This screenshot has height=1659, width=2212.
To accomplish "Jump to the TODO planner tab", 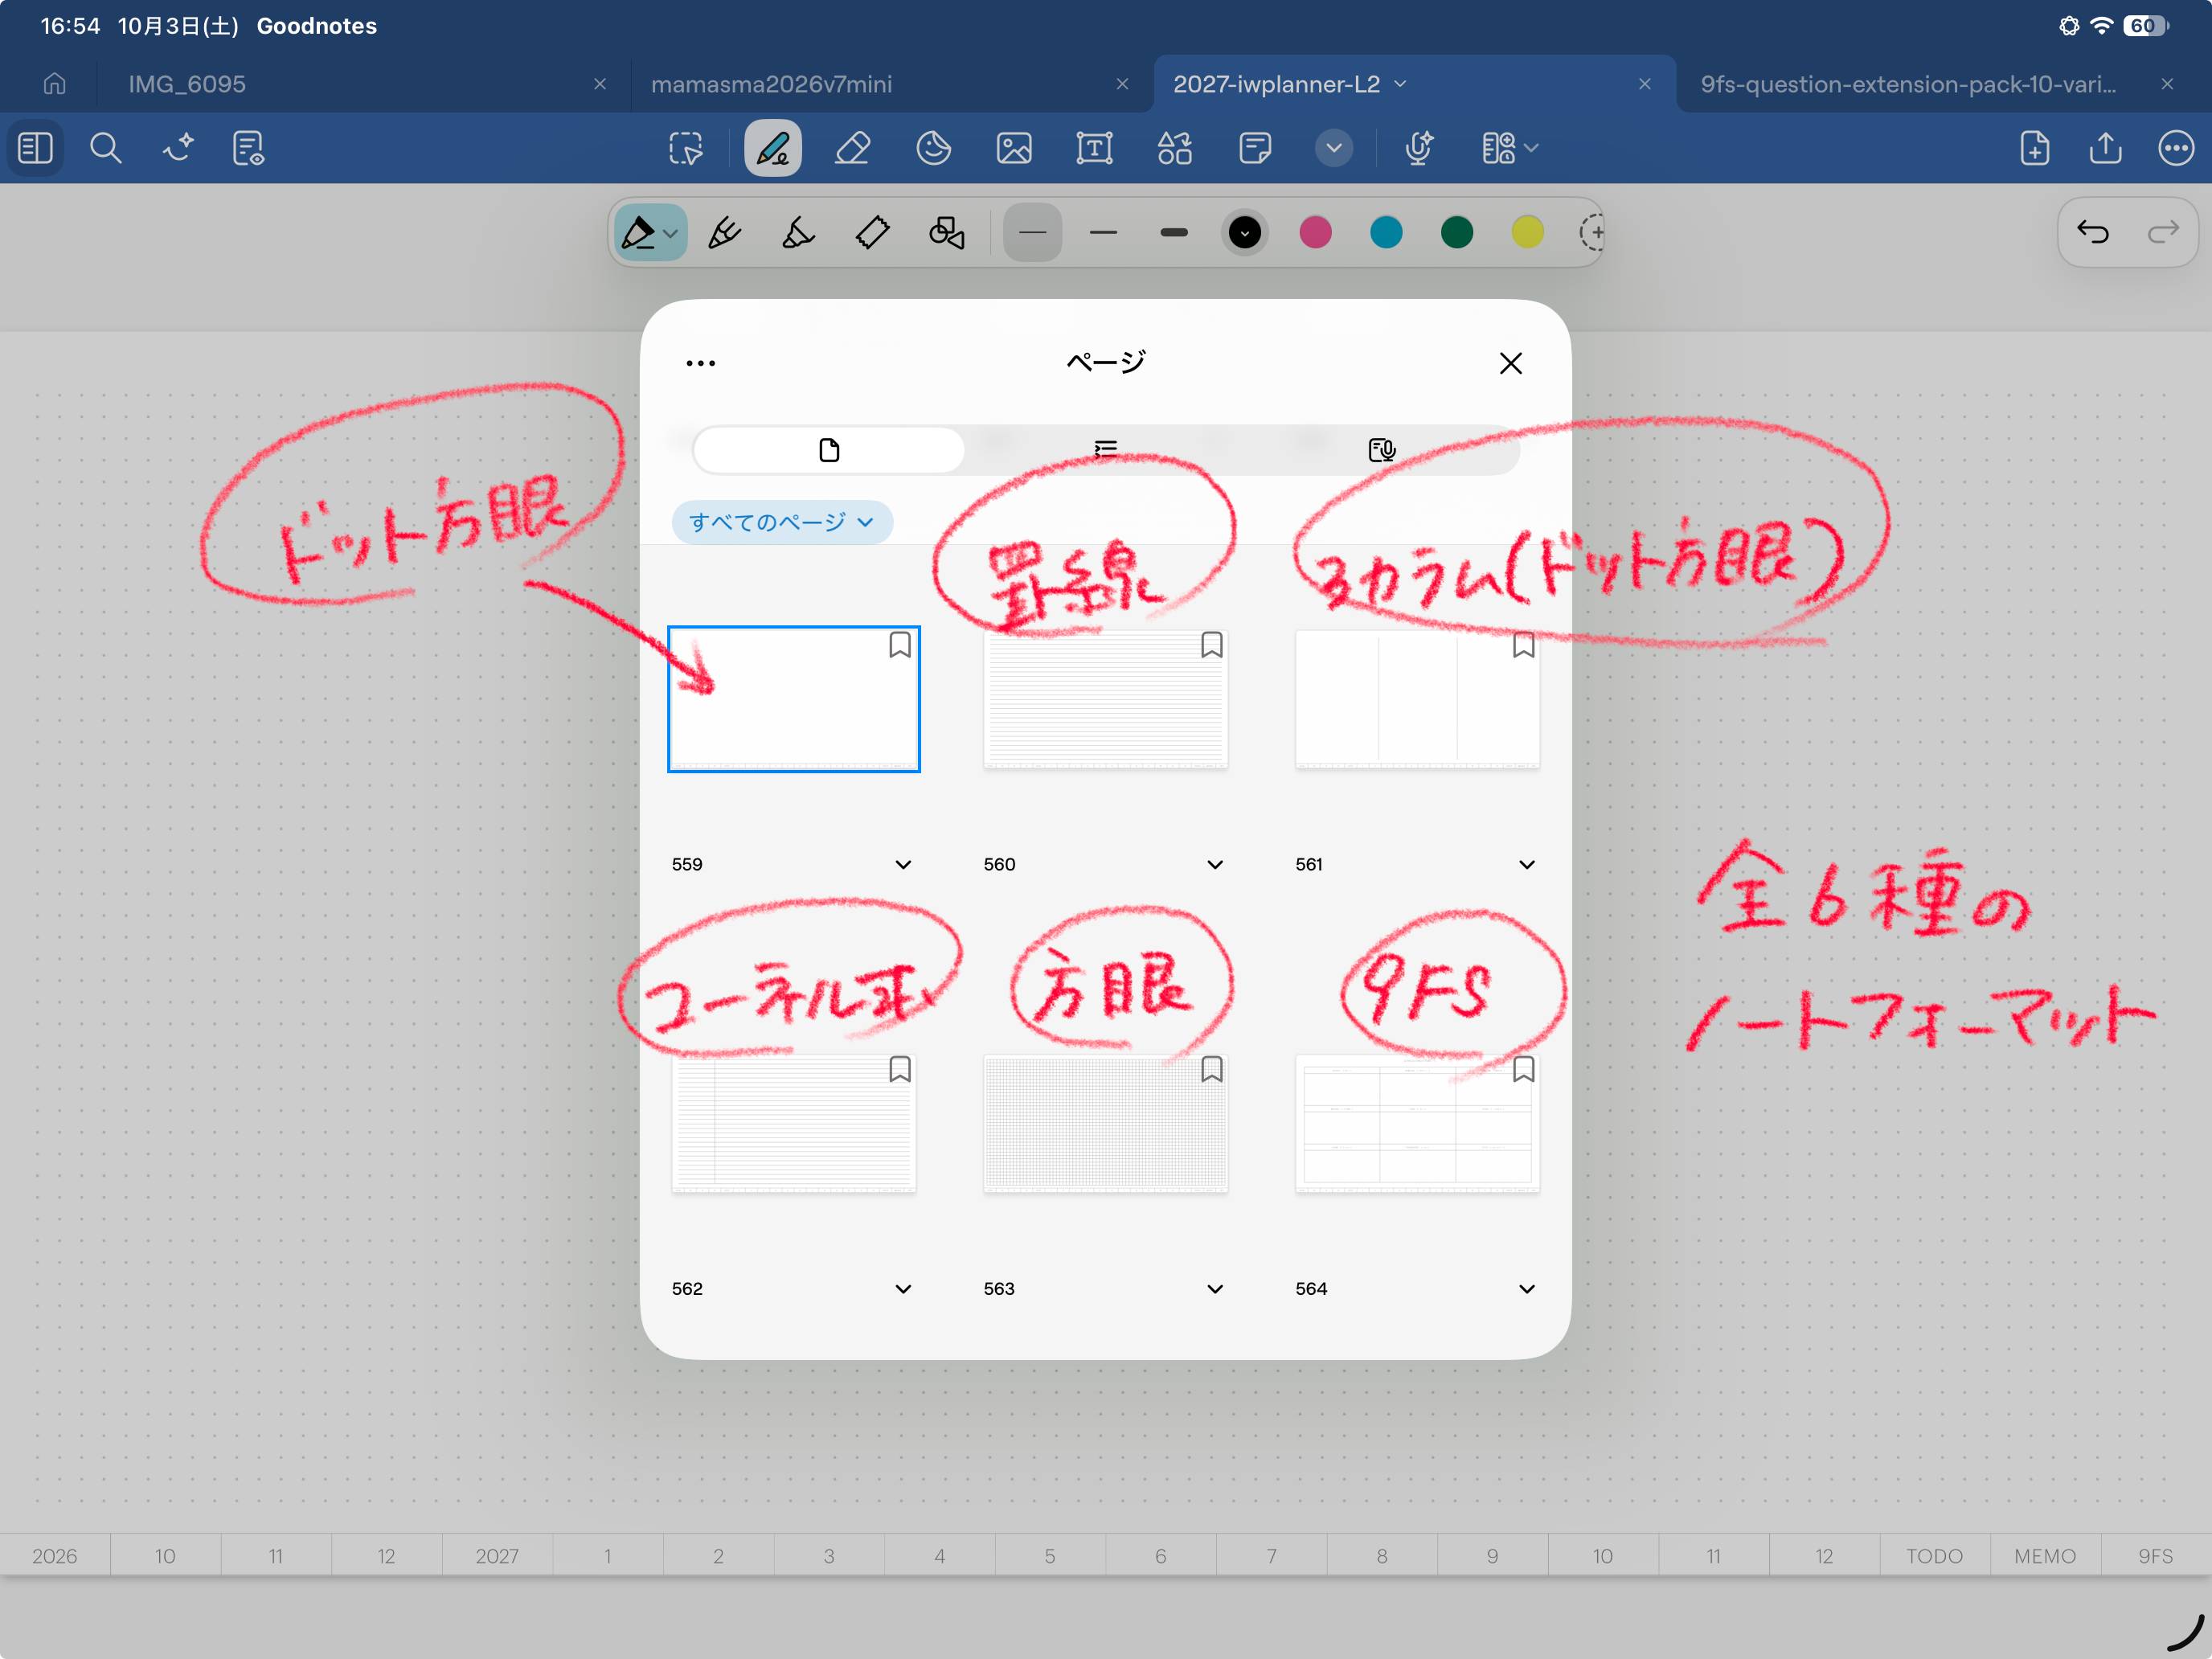I will click(1934, 1556).
